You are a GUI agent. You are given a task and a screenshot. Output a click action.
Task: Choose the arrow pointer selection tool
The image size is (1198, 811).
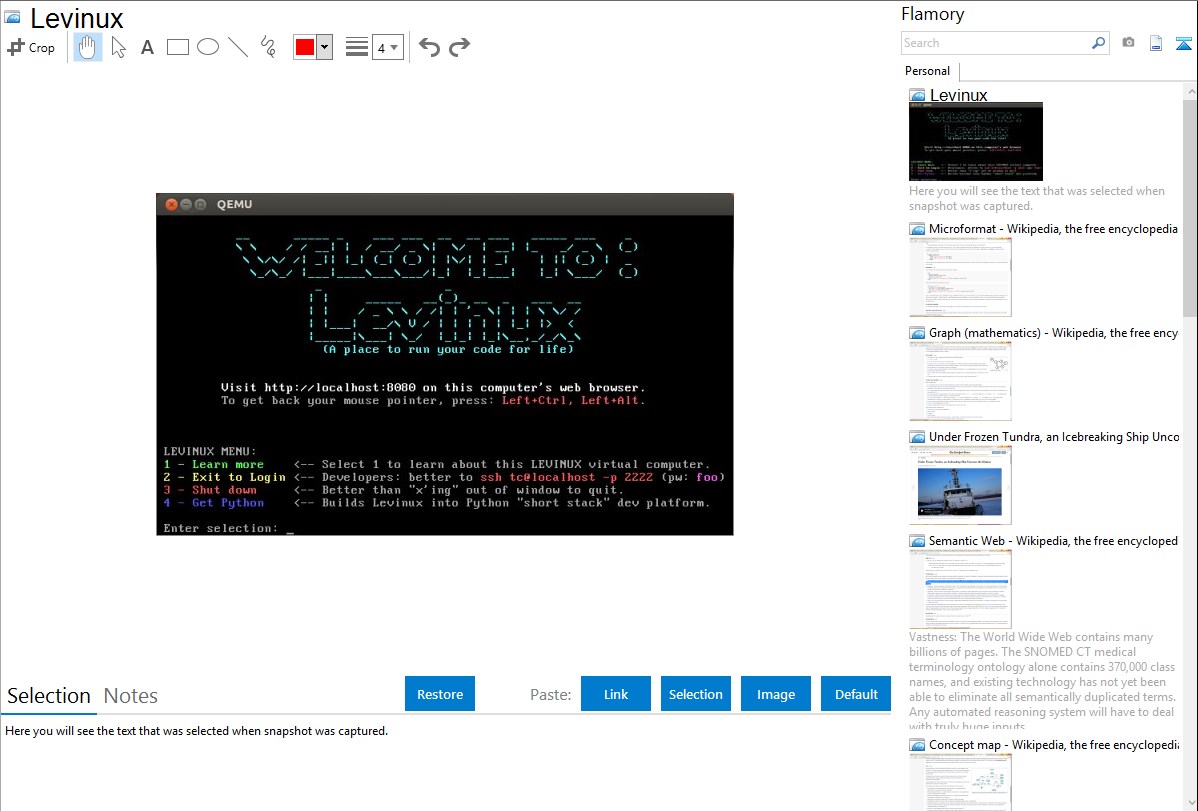(x=118, y=47)
